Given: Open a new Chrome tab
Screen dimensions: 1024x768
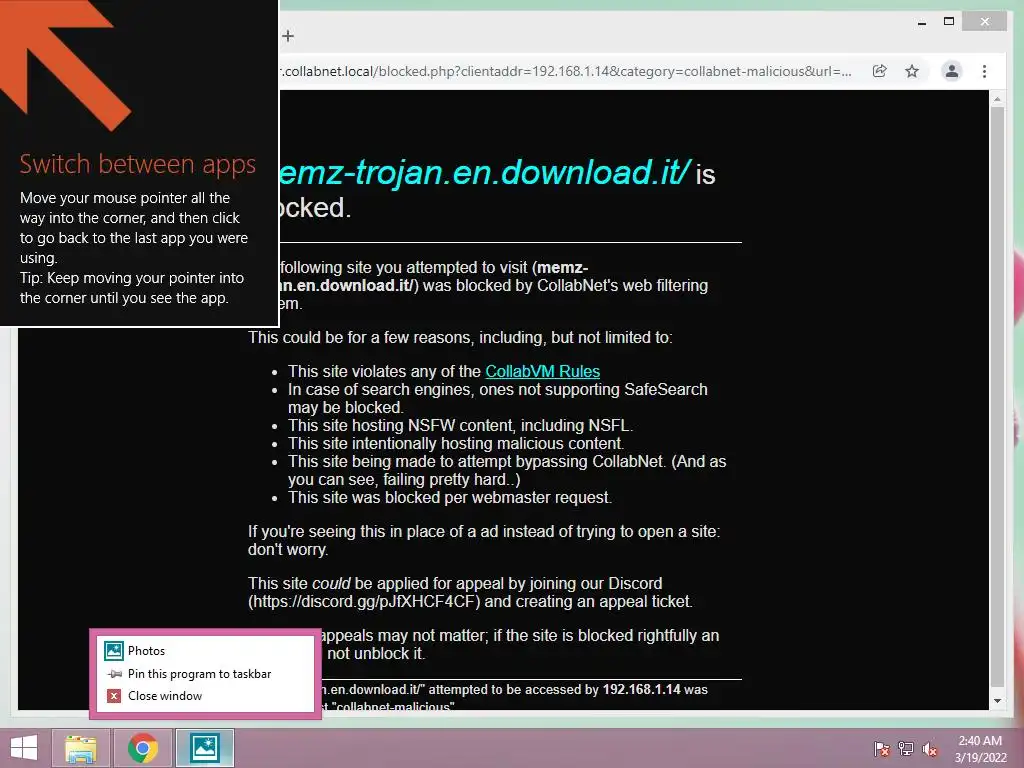Looking at the screenshot, I should (x=288, y=37).
